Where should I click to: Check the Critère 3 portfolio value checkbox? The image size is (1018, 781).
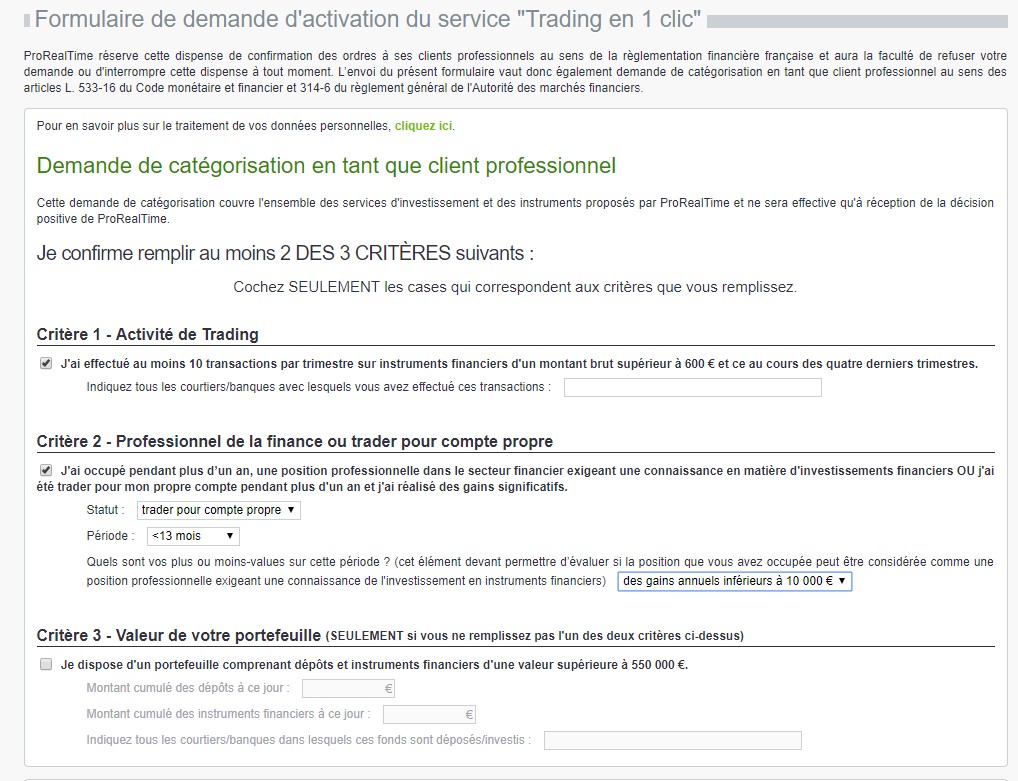point(46,664)
